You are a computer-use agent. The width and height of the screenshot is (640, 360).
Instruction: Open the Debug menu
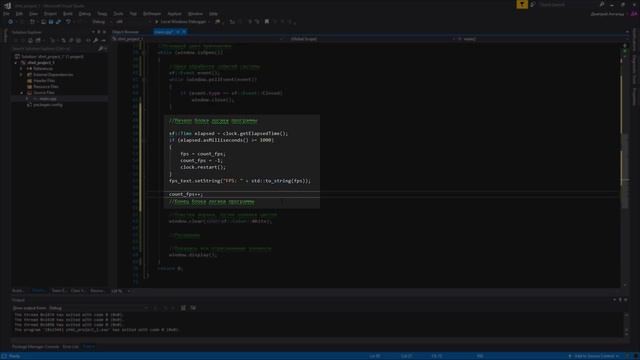click(x=84, y=13)
